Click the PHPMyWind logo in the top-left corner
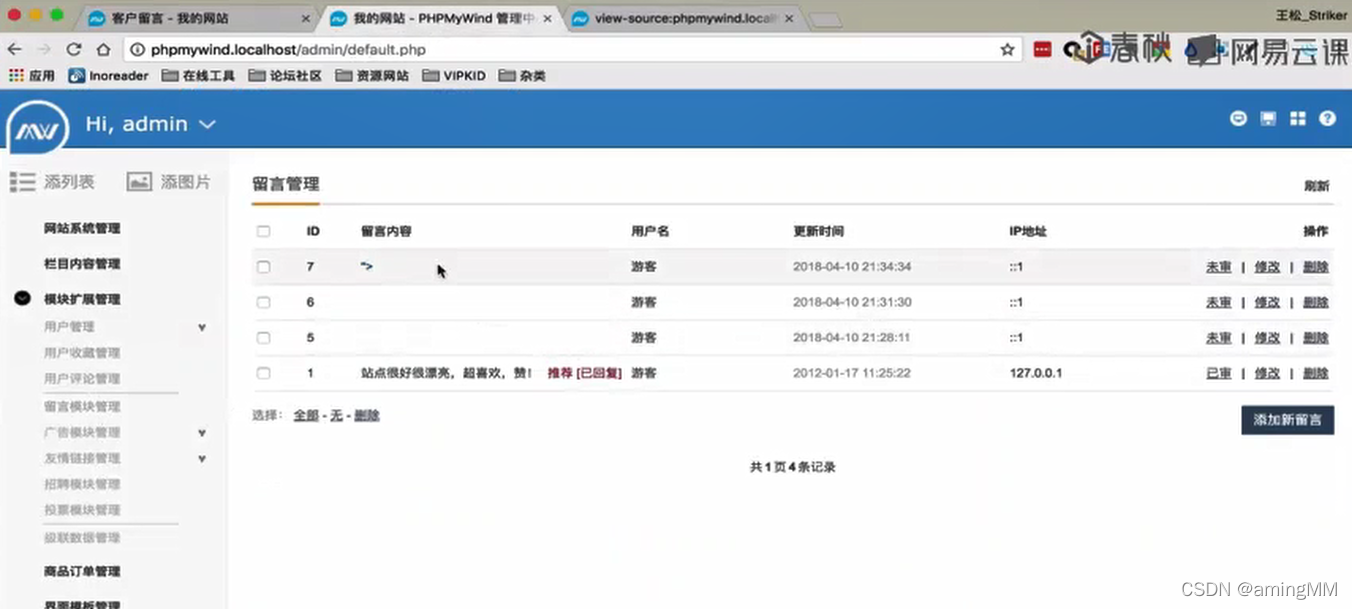 37,125
